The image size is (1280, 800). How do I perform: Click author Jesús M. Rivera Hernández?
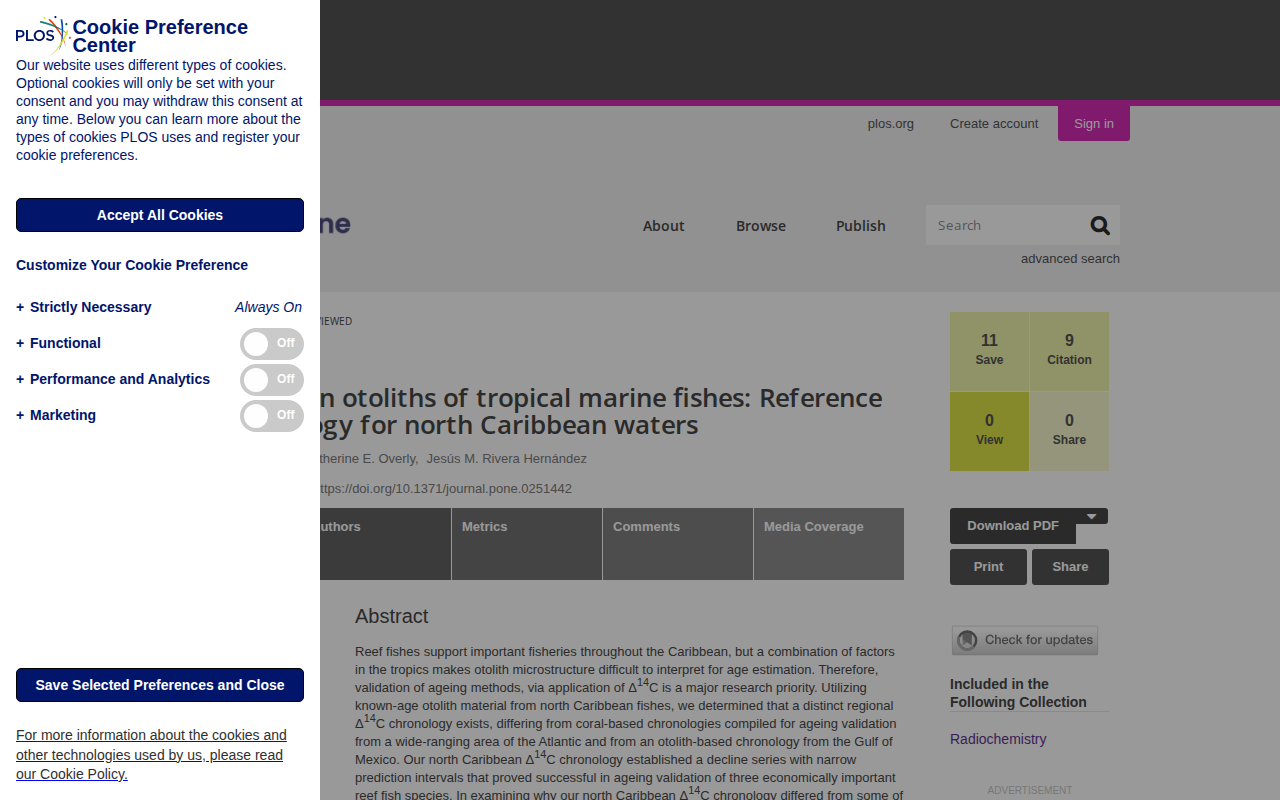pos(507,459)
